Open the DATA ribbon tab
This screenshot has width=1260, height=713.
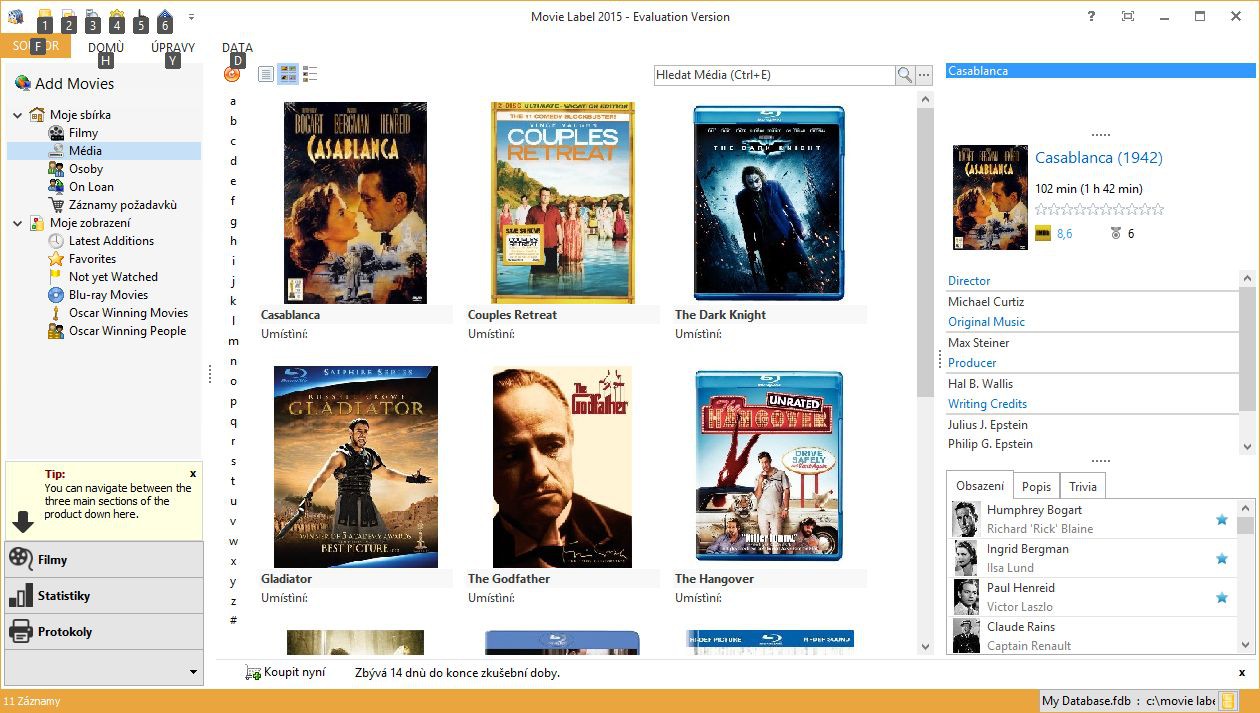point(237,47)
